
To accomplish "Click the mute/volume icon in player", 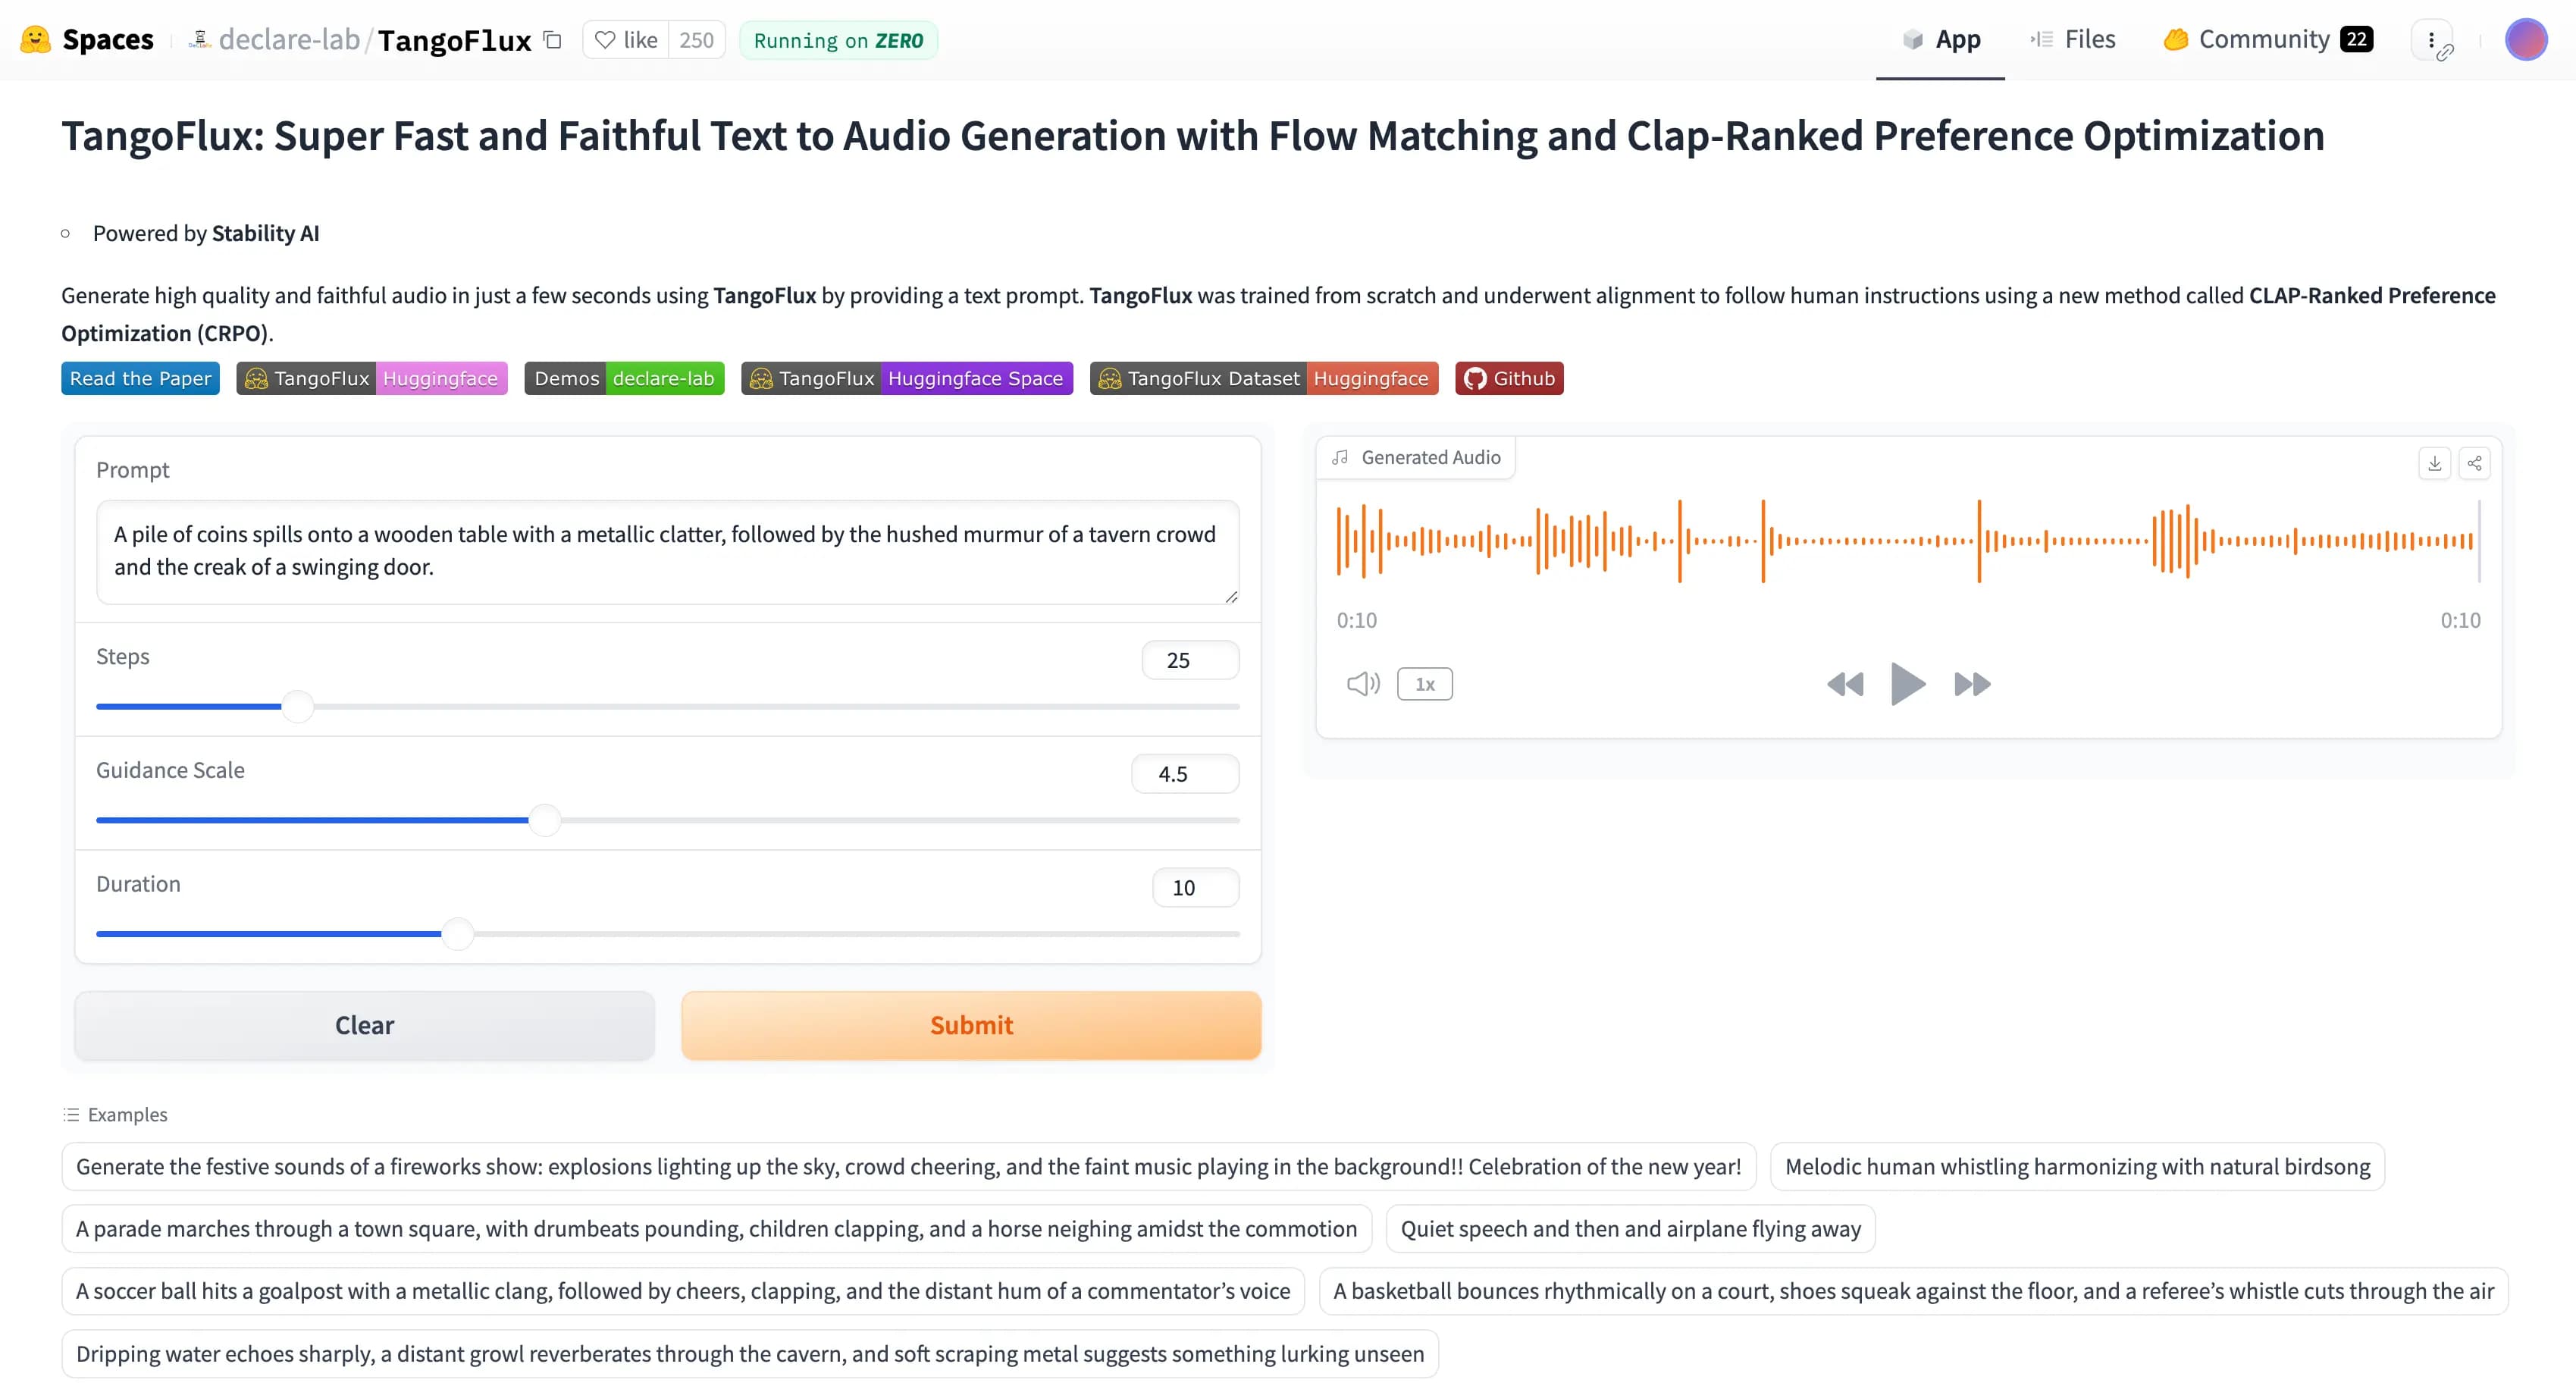I will 1363,682.
